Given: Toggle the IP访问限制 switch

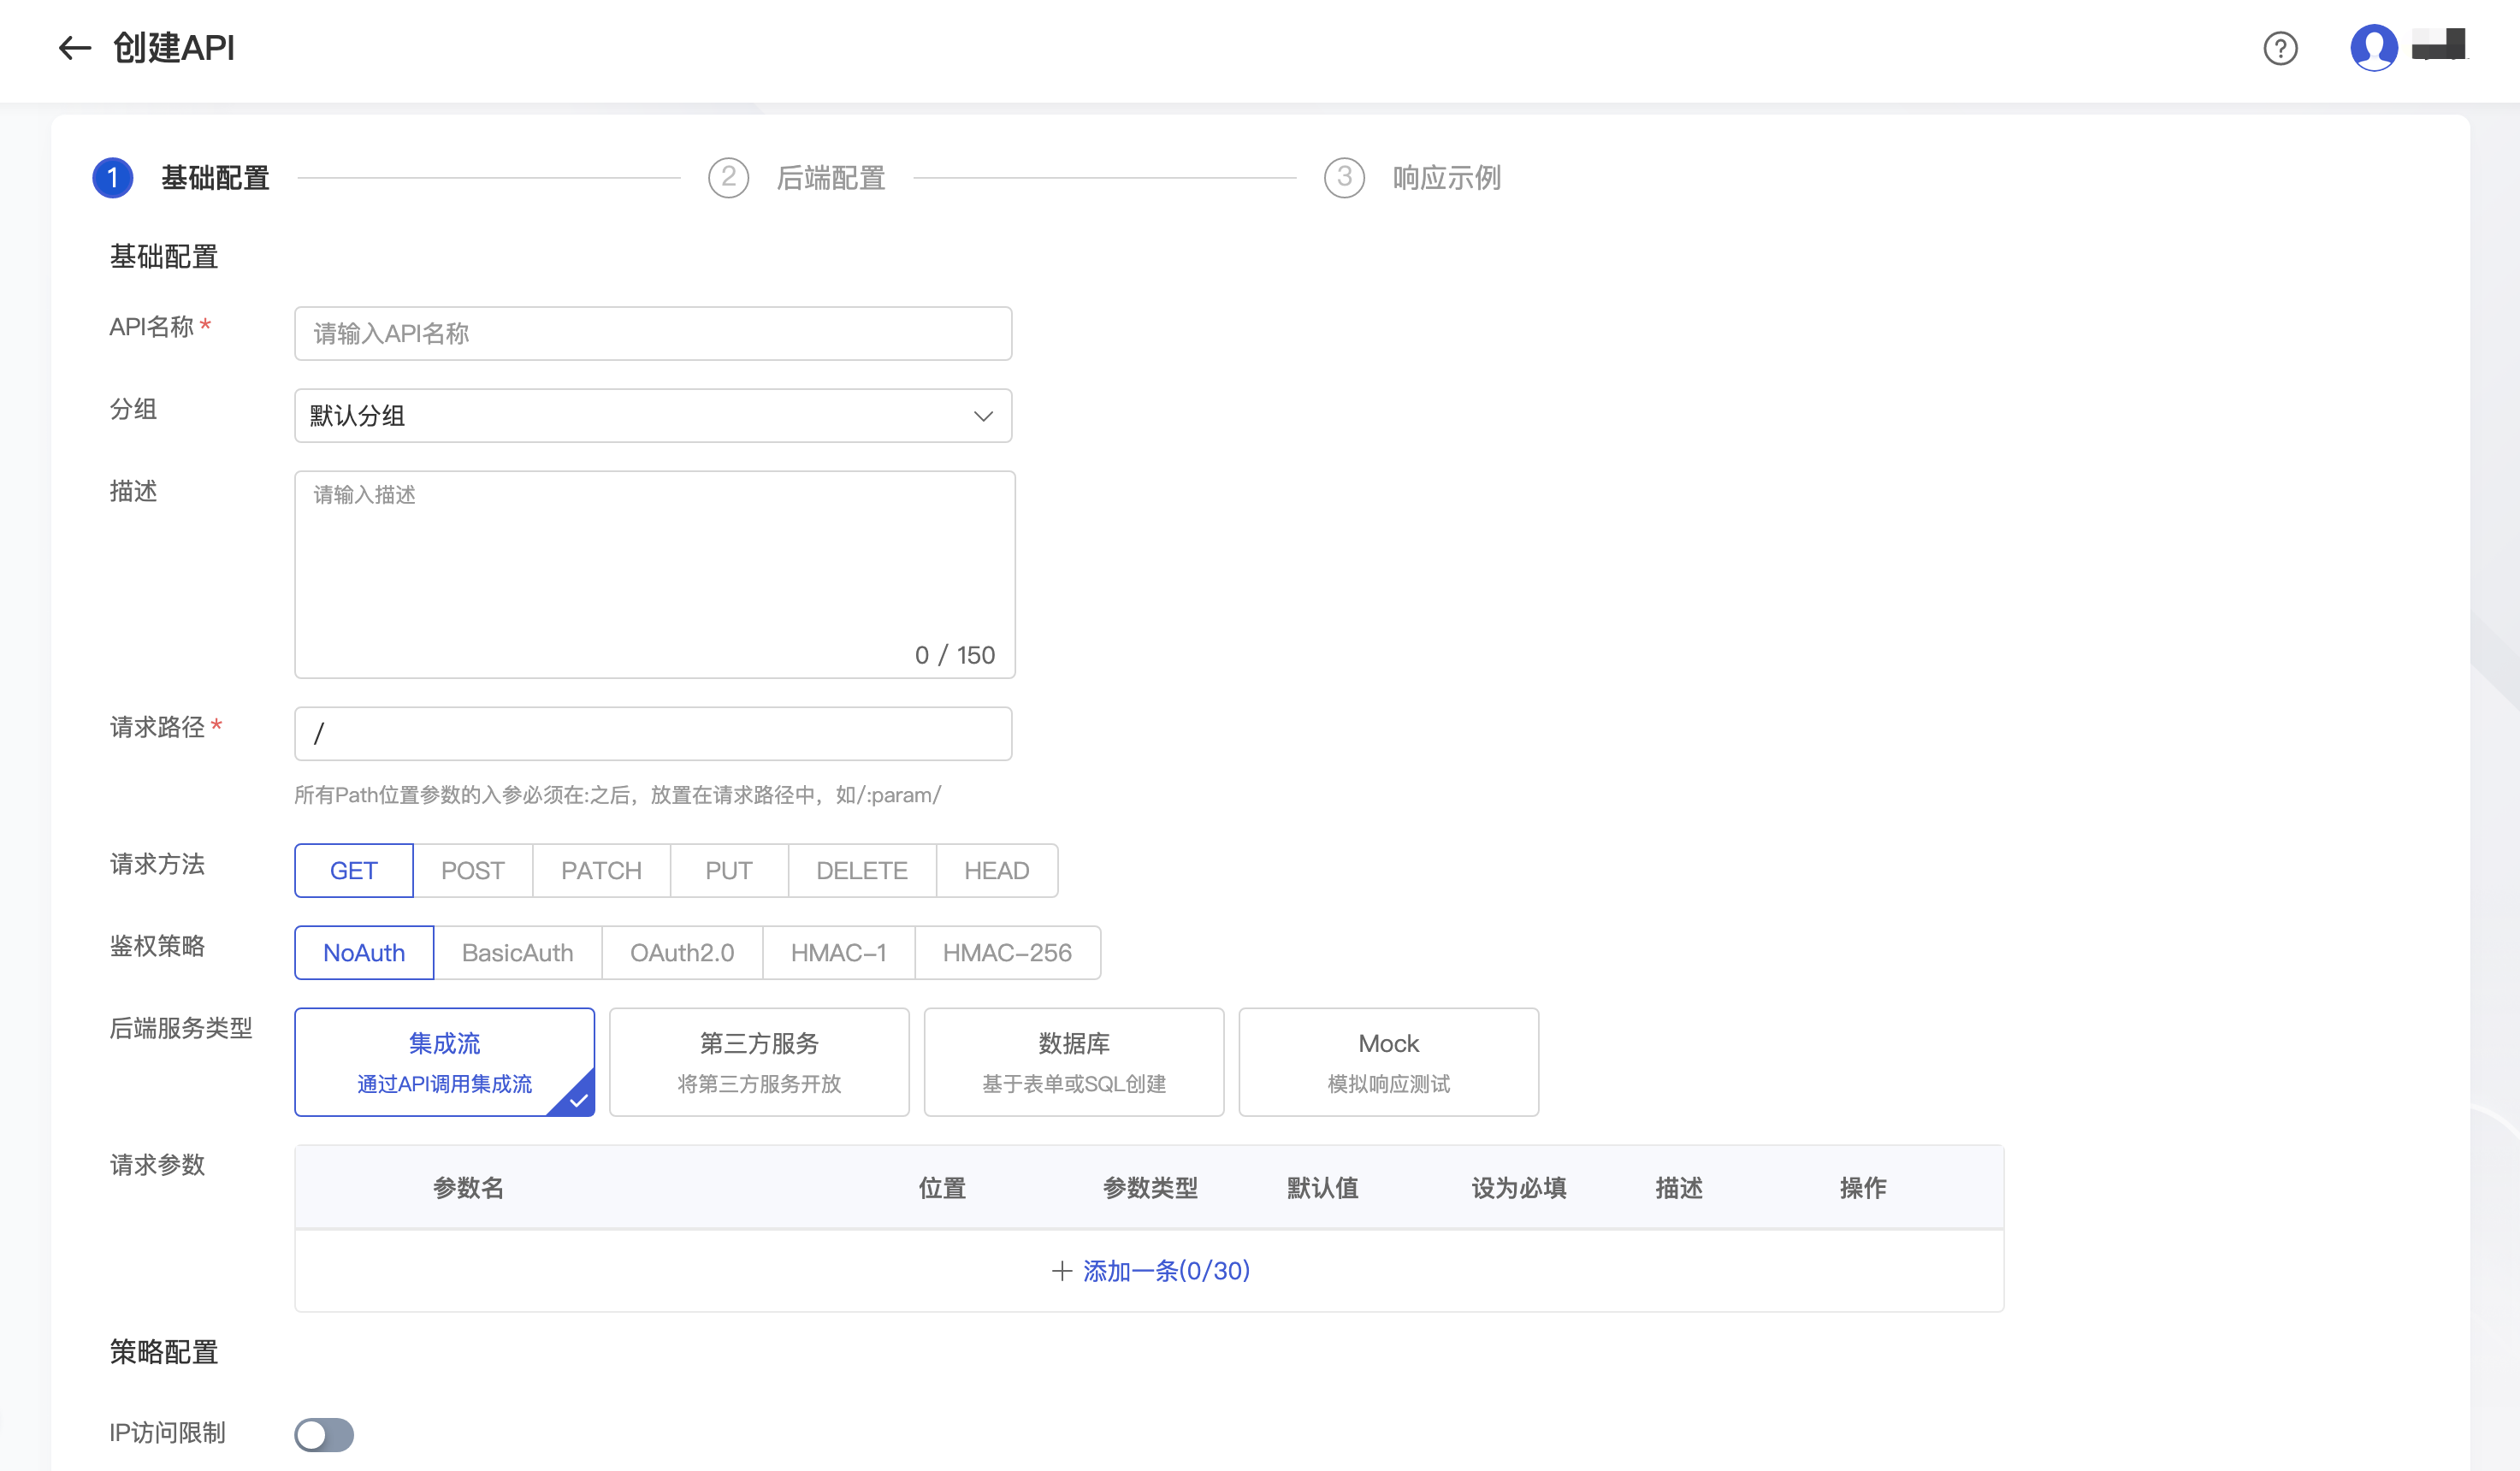Looking at the screenshot, I should point(324,1434).
